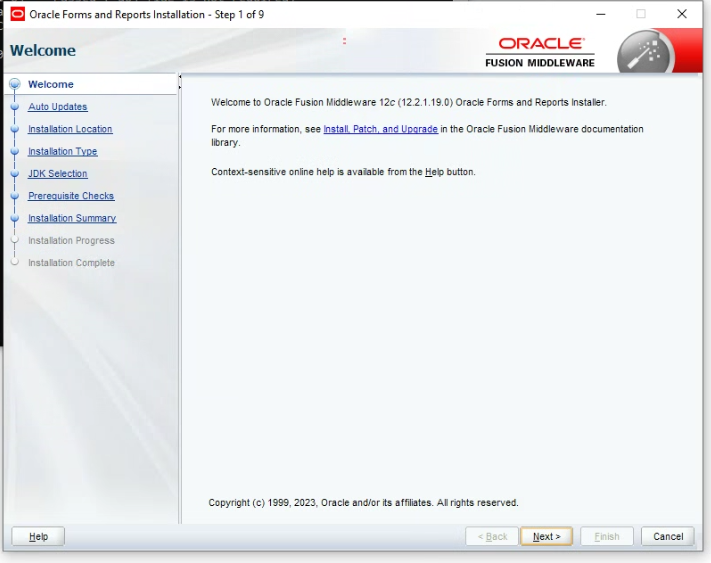Jump to Installation Type step
This screenshot has width=711, height=563.
tap(63, 151)
